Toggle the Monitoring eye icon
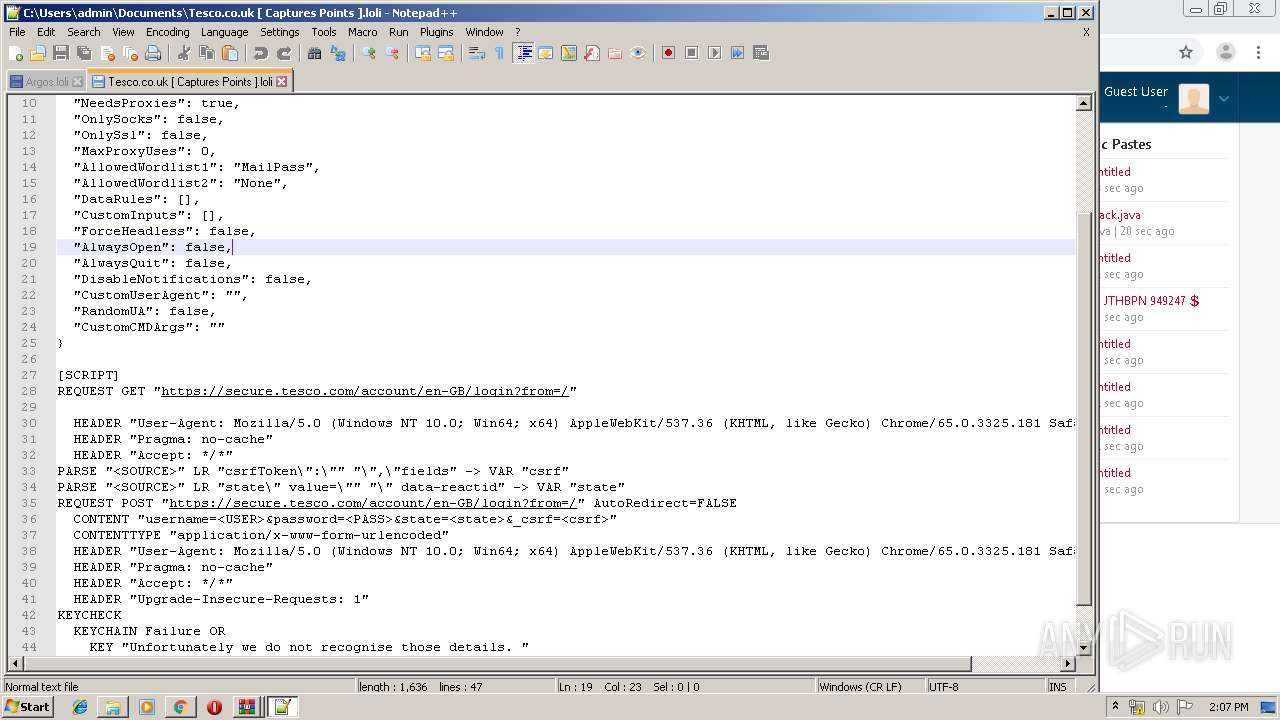Screen dimensions: 1280x720 [x=638, y=53]
